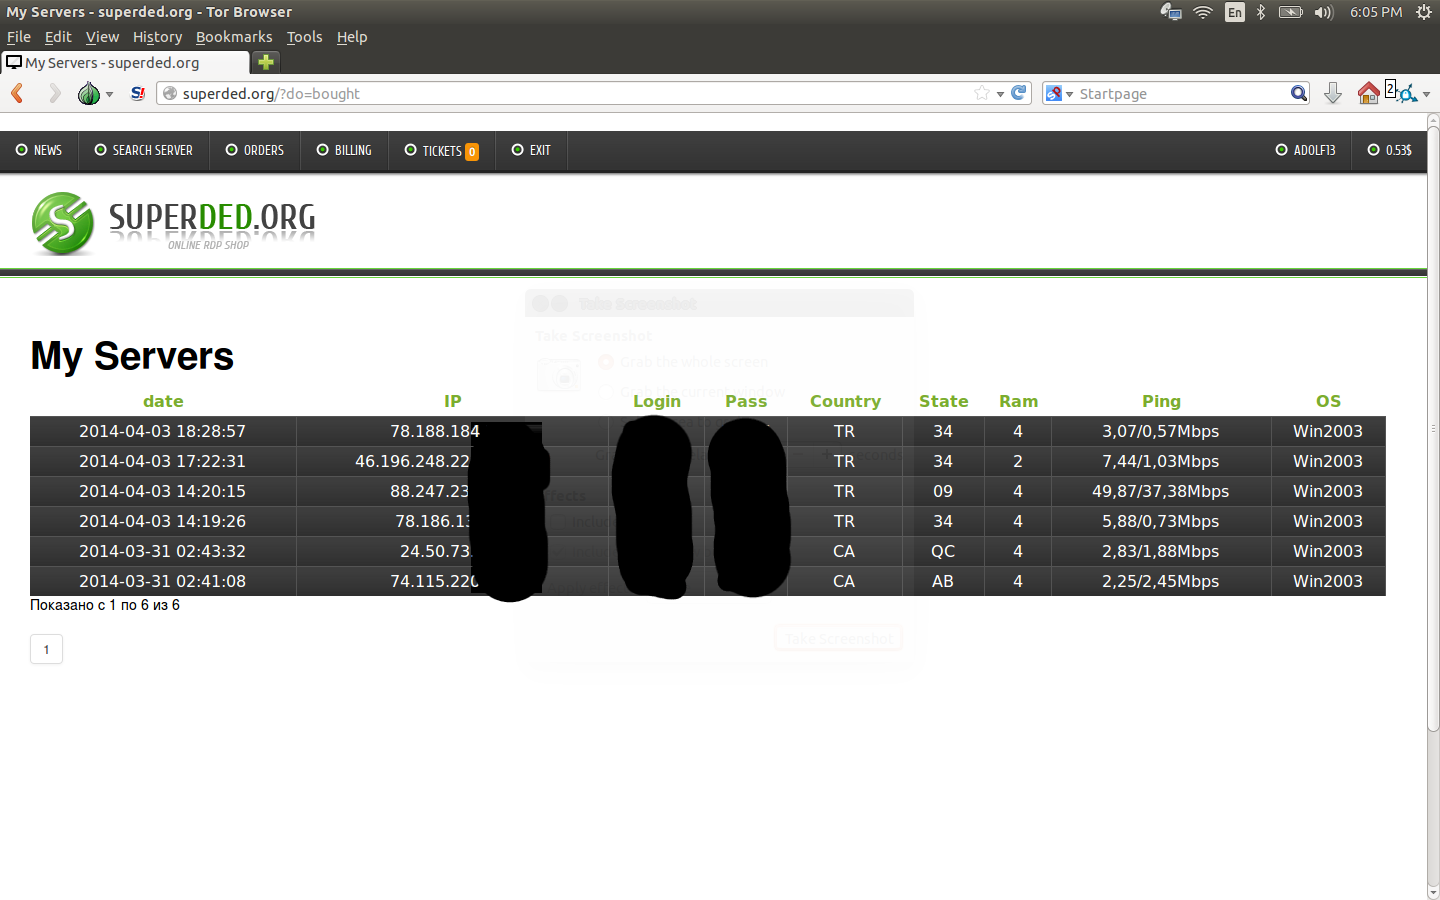The image size is (1440, 900).
Task: Click the Superded.org logo
Action: [x=173, y=223]
